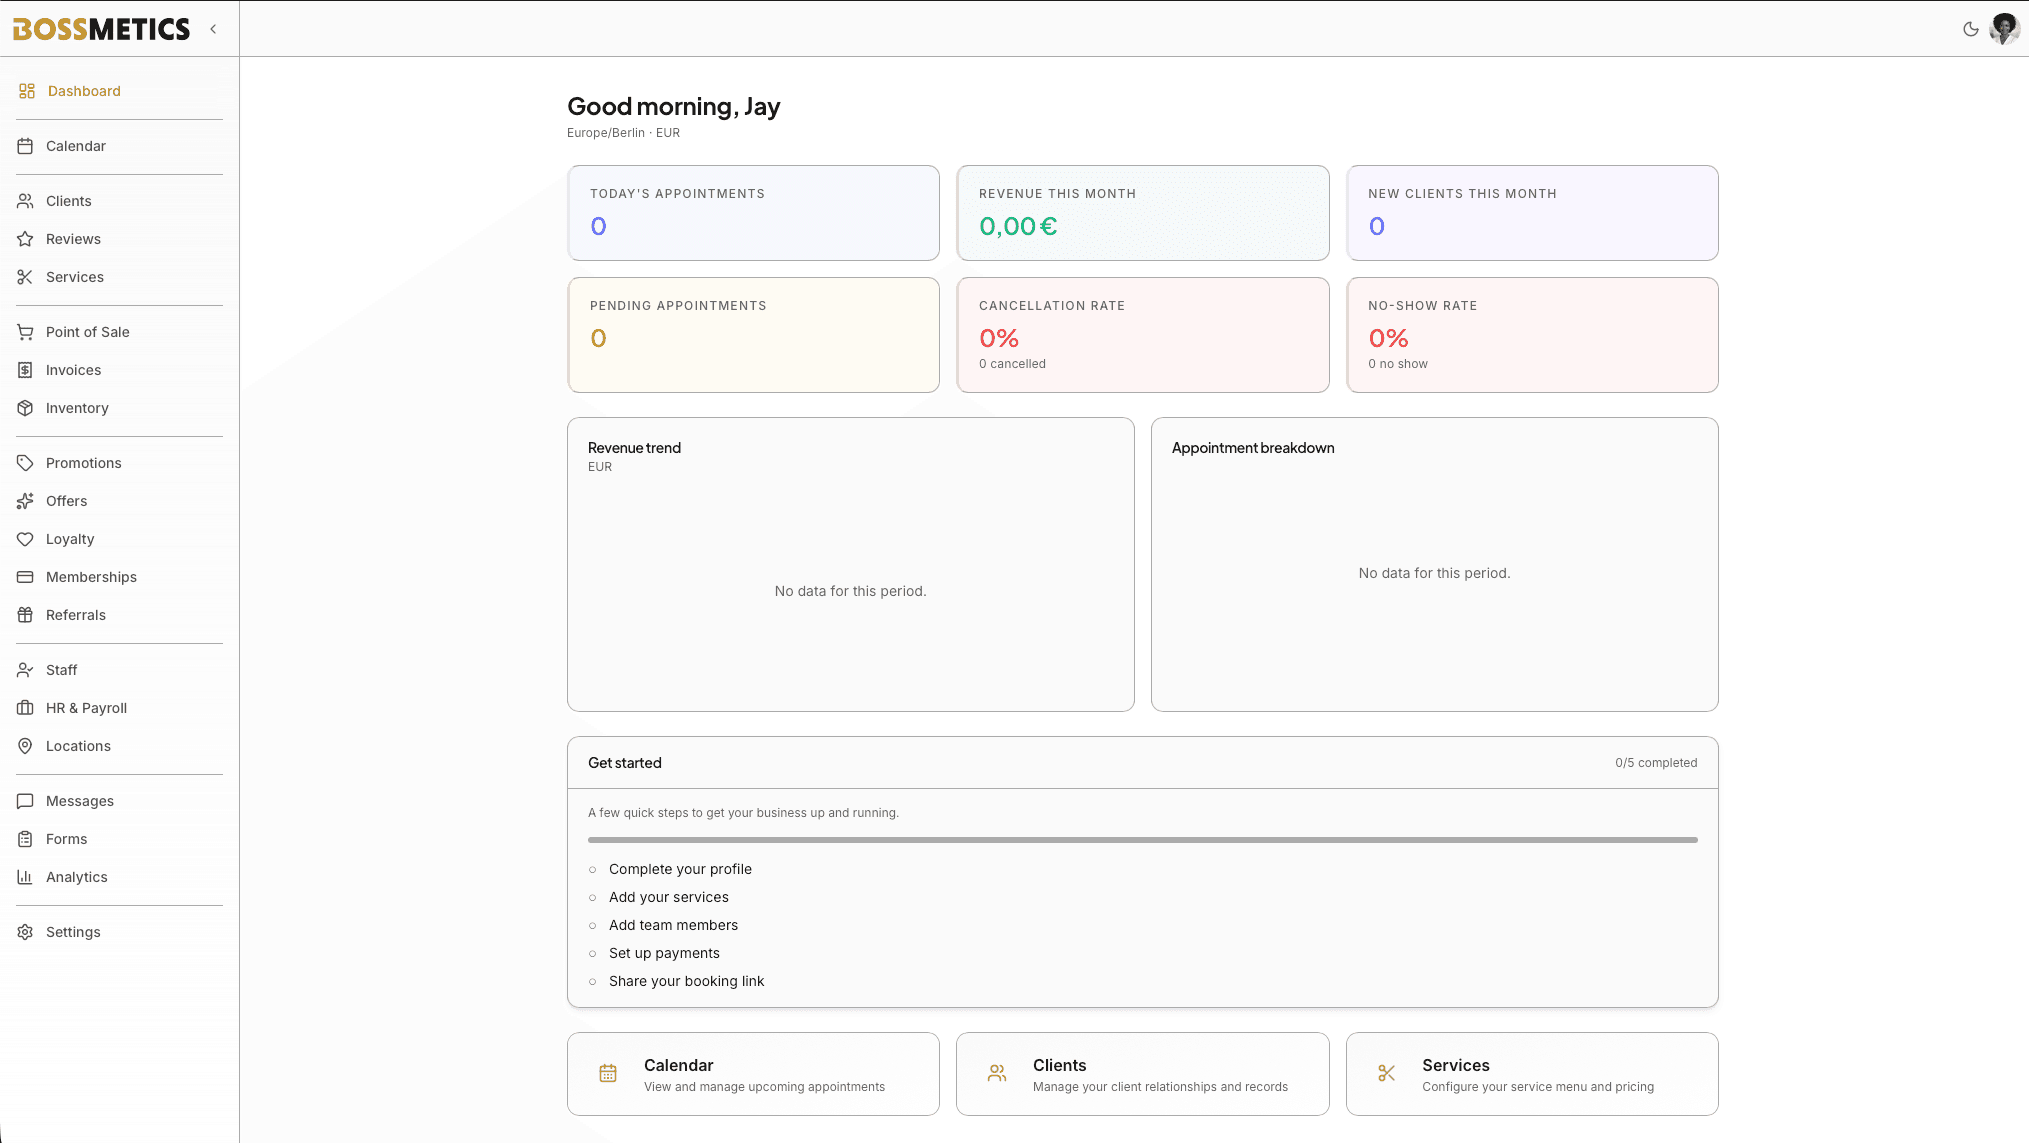2029x1143 pixels.
Task: Open Promotions via the tag icon
Action: [x=25, y=463]
